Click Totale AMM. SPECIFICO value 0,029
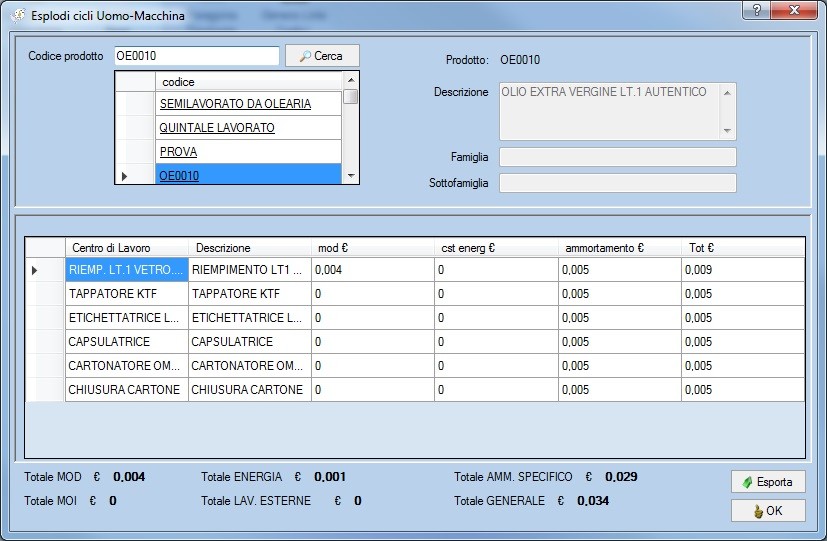Viewport: 827px width, 541px height. click(621, 477)
